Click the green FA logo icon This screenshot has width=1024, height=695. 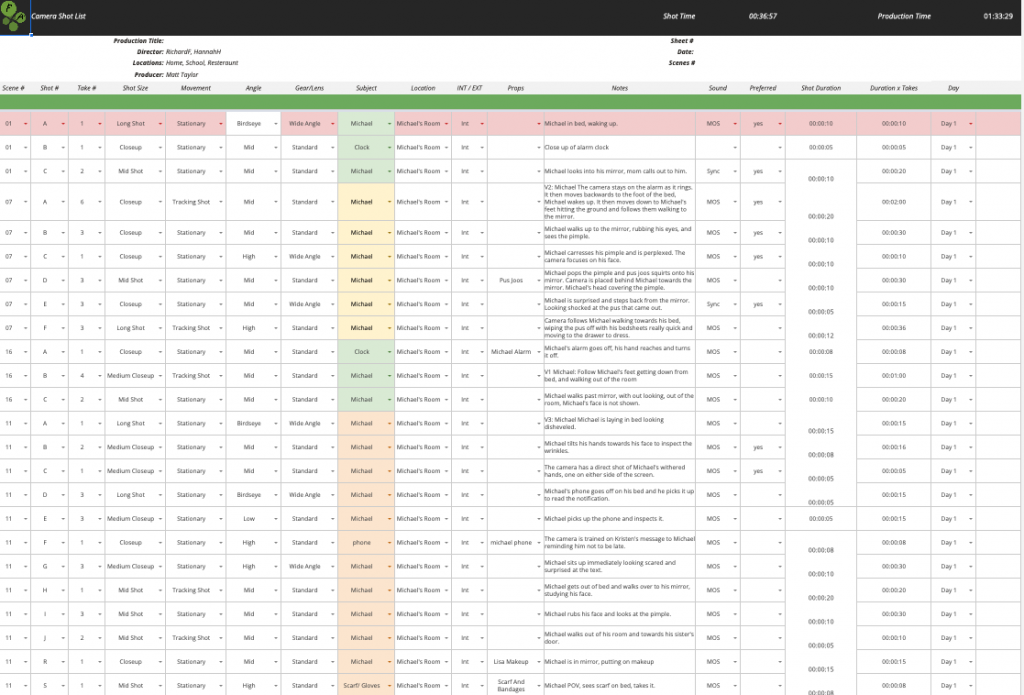pos(14,16)
